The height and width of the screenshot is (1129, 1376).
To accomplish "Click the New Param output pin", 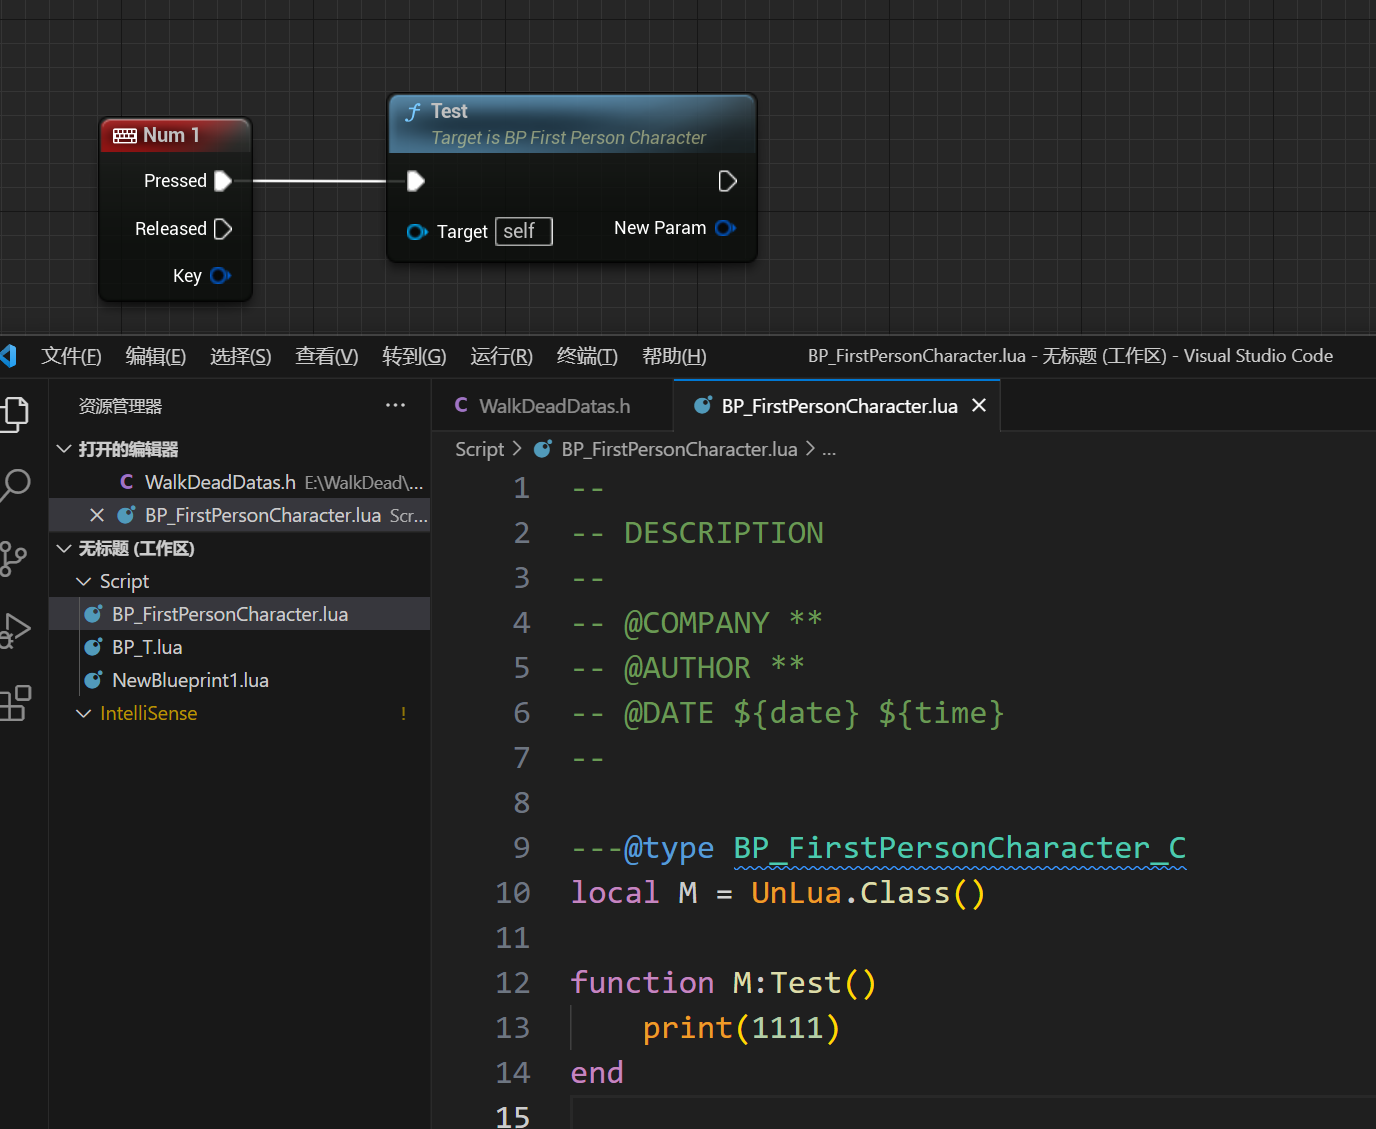I will click(725, 228).
